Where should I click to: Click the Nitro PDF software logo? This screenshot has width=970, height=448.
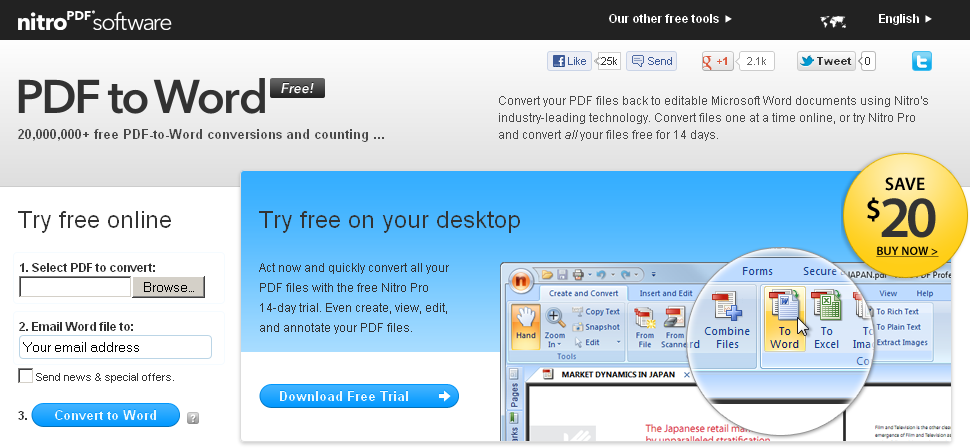pyautogui.click(x=94, y=20)
